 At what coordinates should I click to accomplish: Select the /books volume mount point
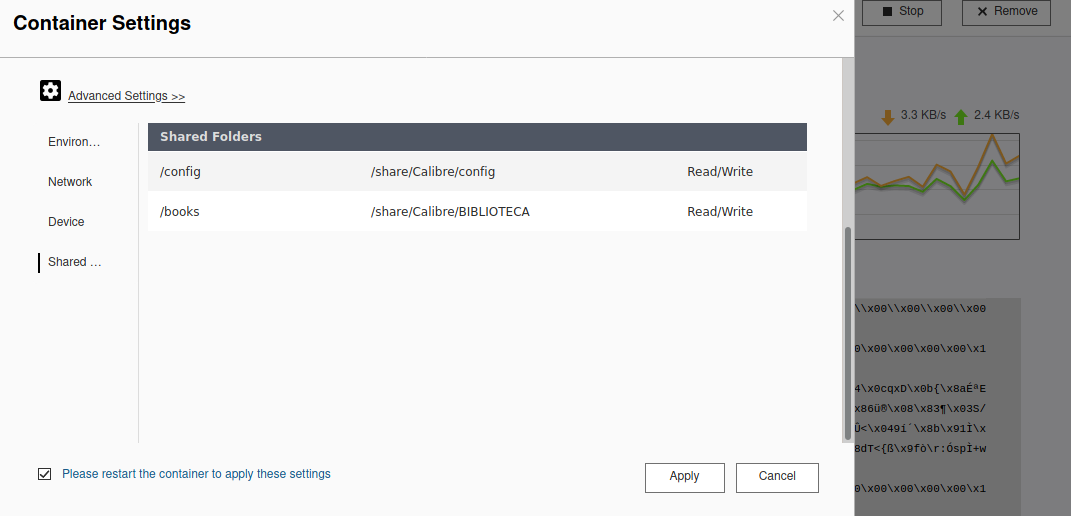[180, 212]
